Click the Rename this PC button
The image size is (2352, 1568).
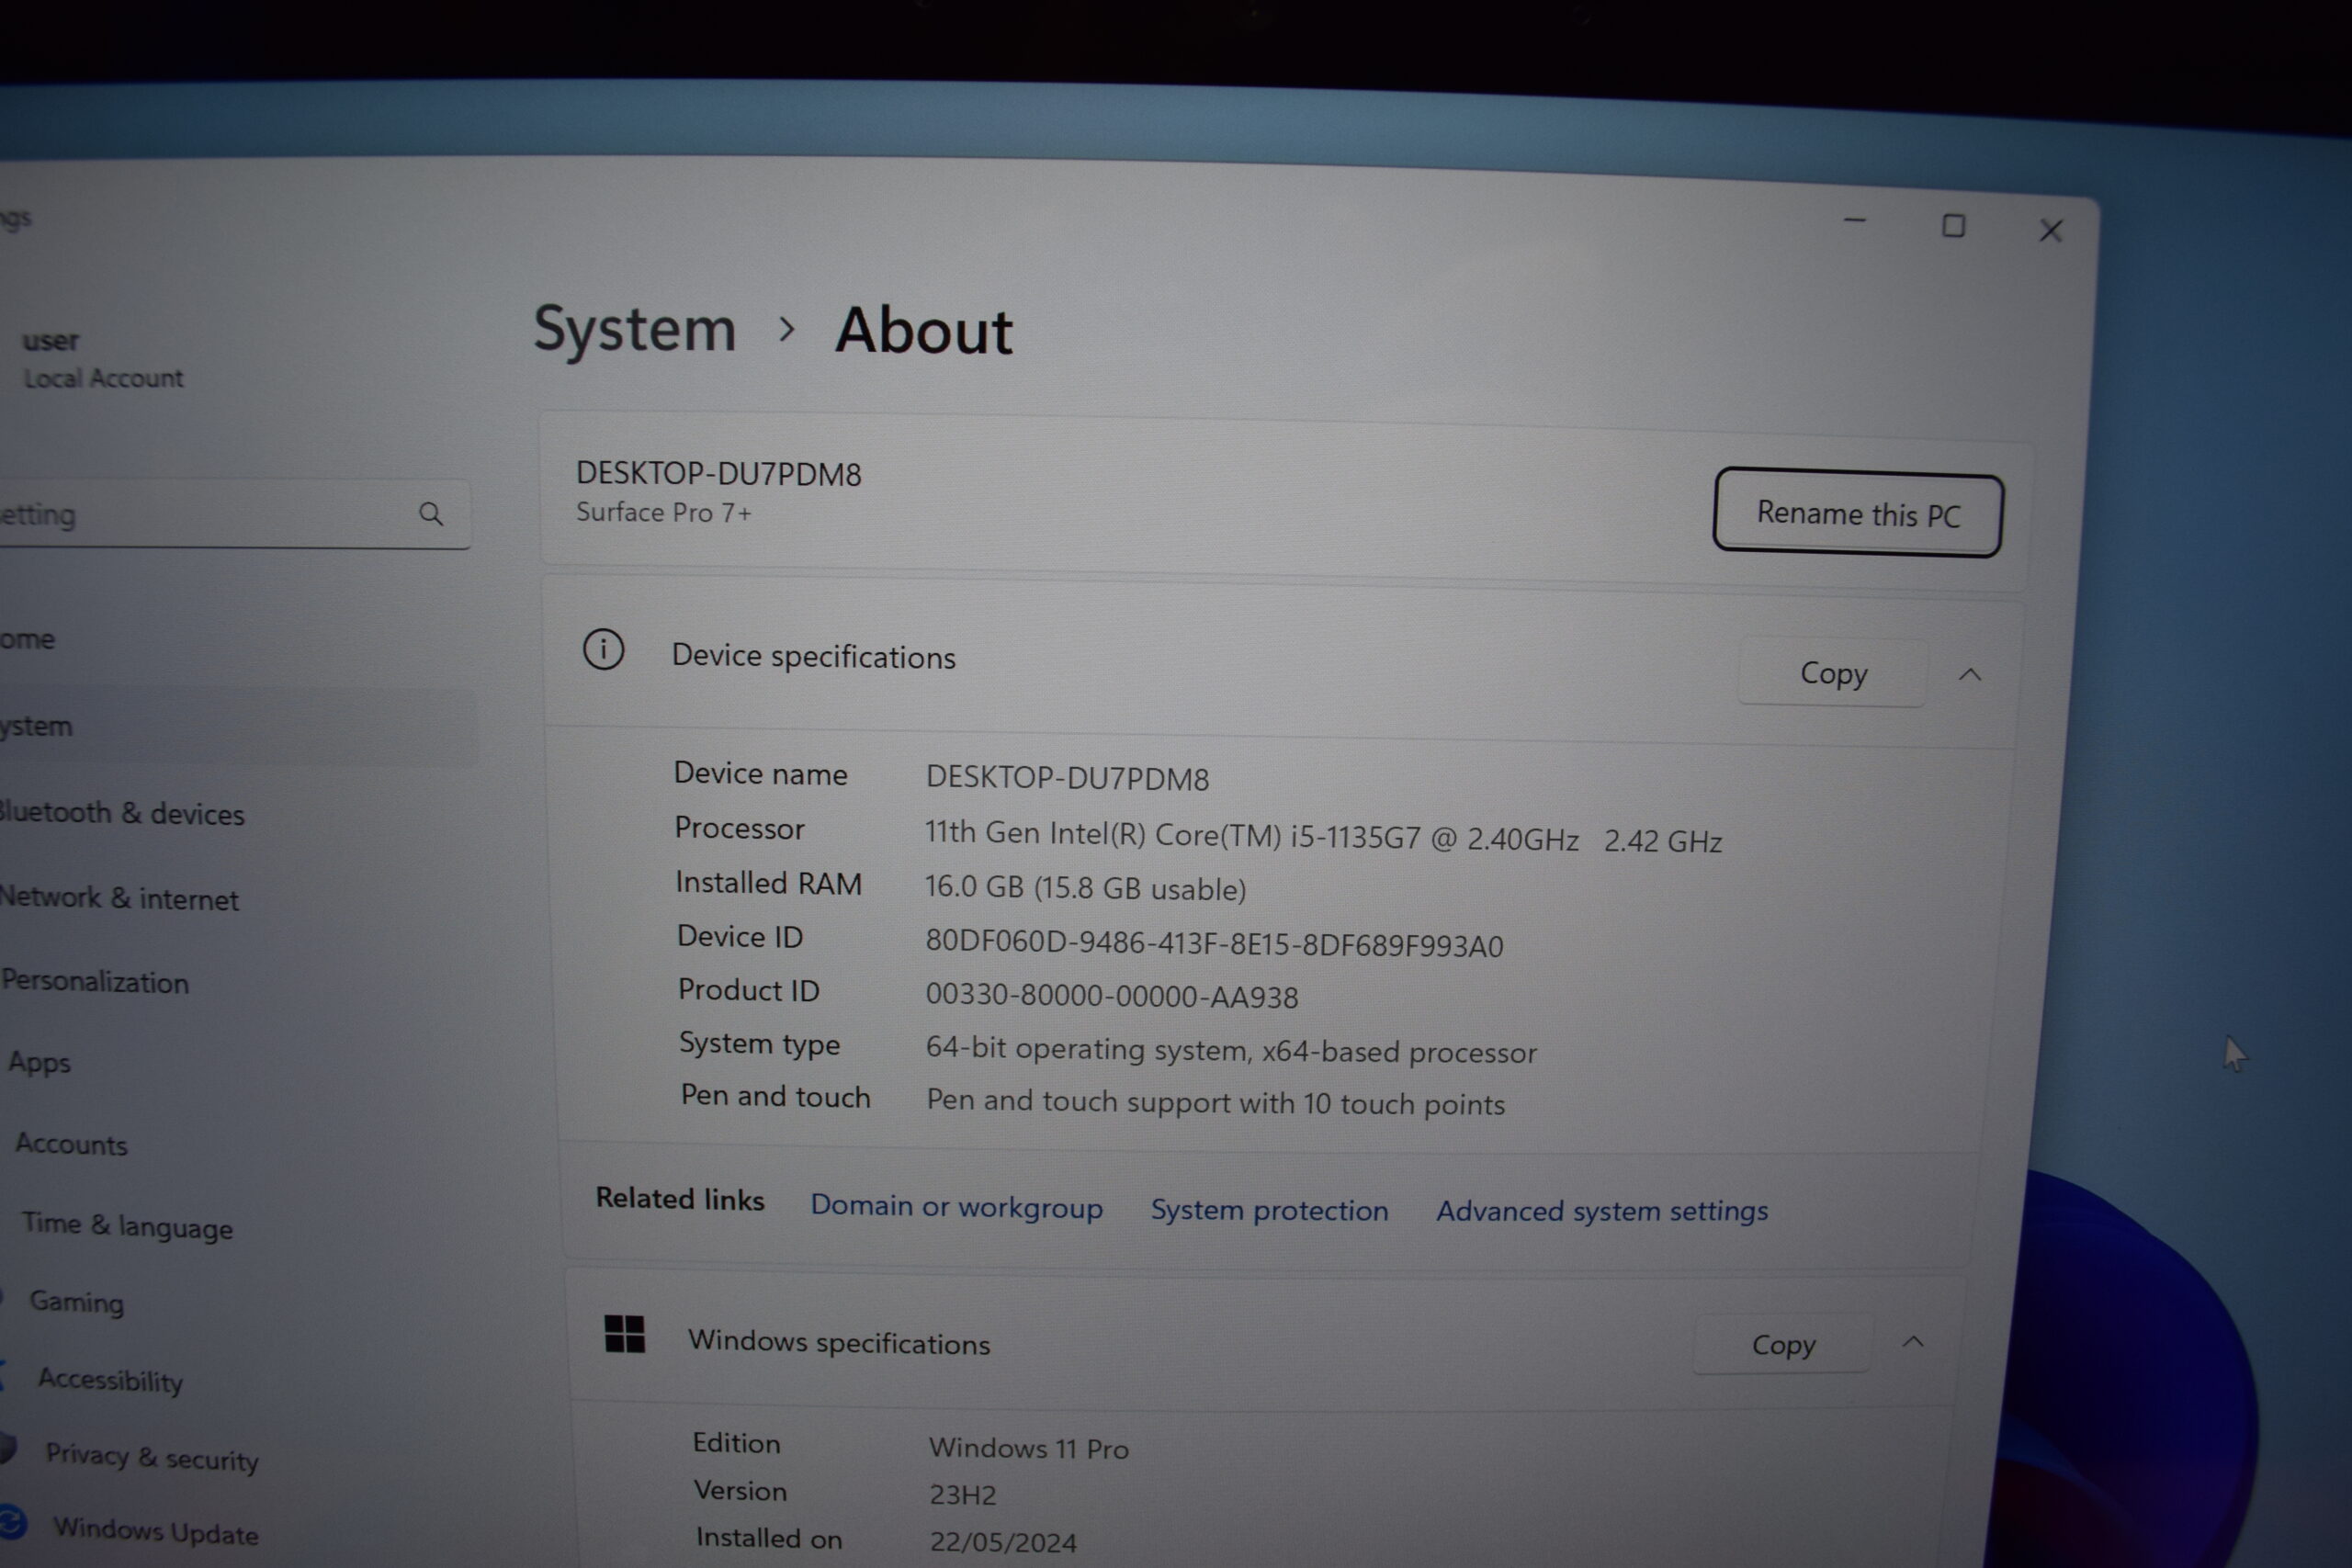[x=1858, y=513]
